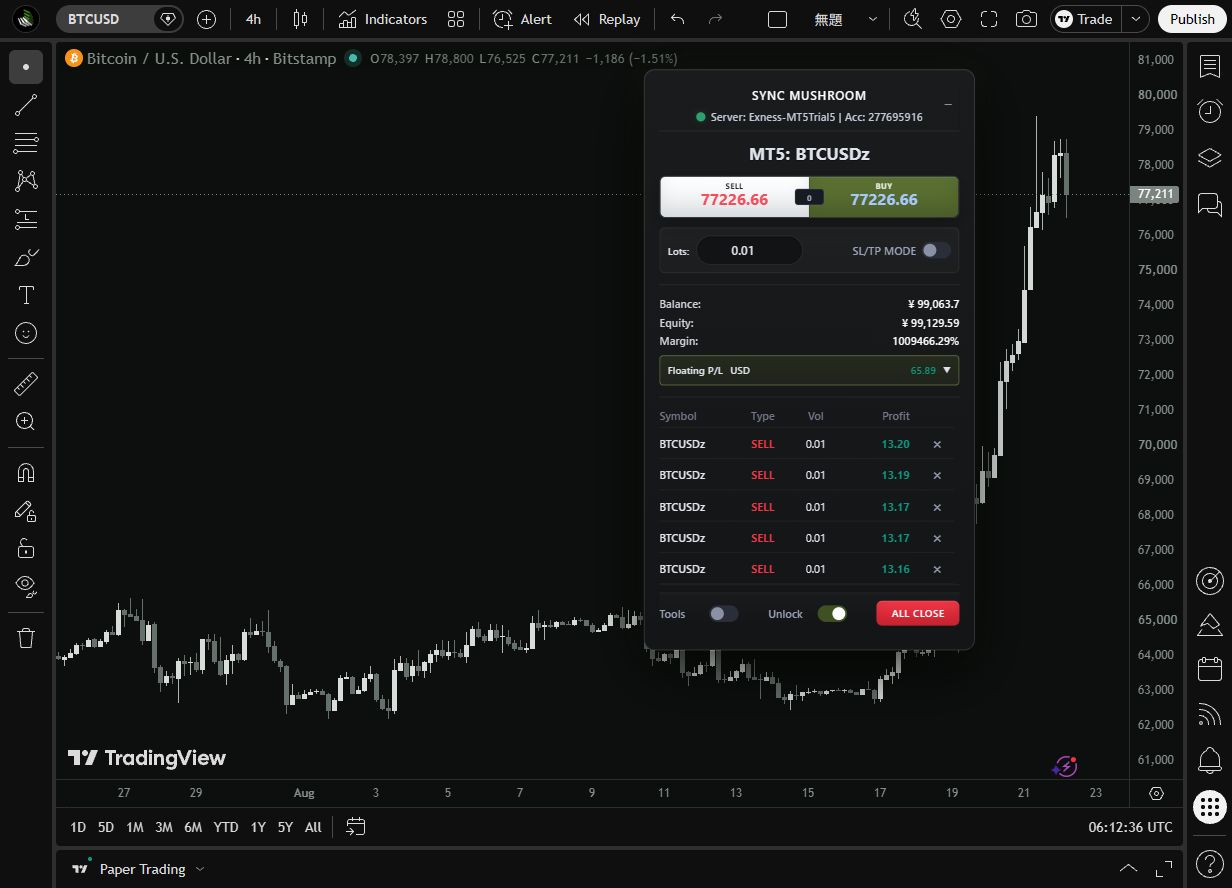This screenshot has height=888, width=1232.
Task: Select the 1D date range
Action: (x=78, y=827)
